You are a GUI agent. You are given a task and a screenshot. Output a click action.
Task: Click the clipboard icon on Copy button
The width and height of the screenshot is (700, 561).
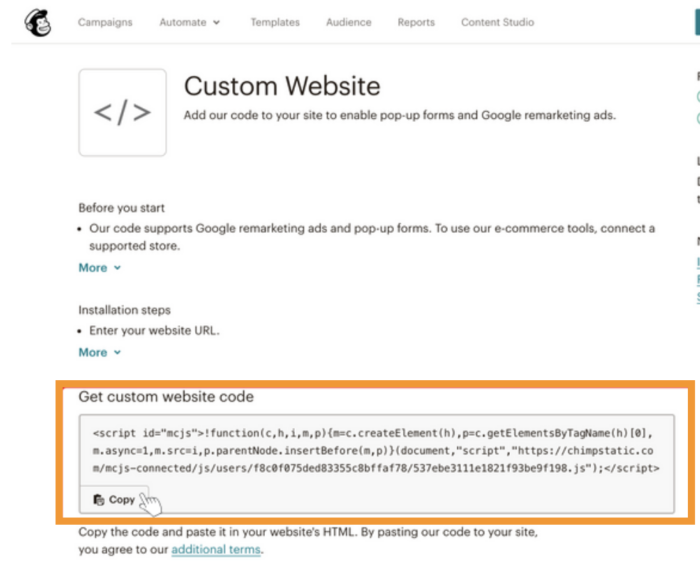(99, 500)
